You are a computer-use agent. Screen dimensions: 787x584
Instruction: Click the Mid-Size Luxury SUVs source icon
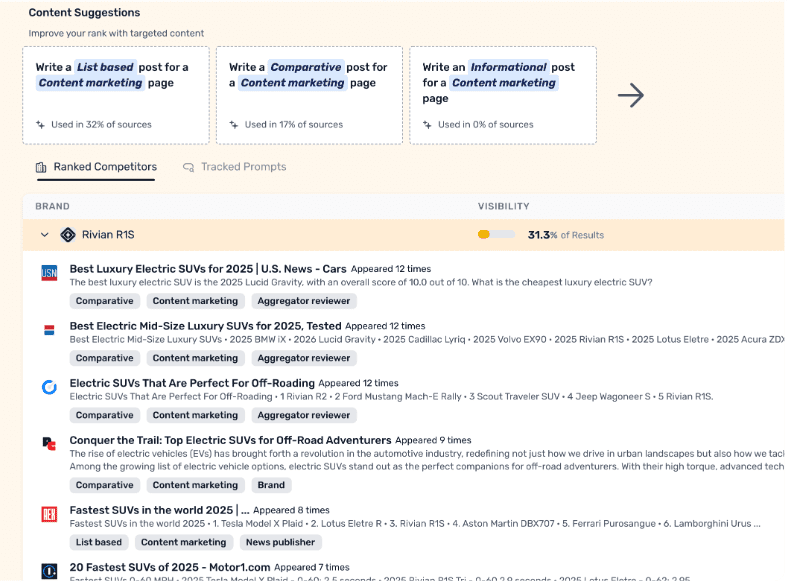[x=49, y=330]
